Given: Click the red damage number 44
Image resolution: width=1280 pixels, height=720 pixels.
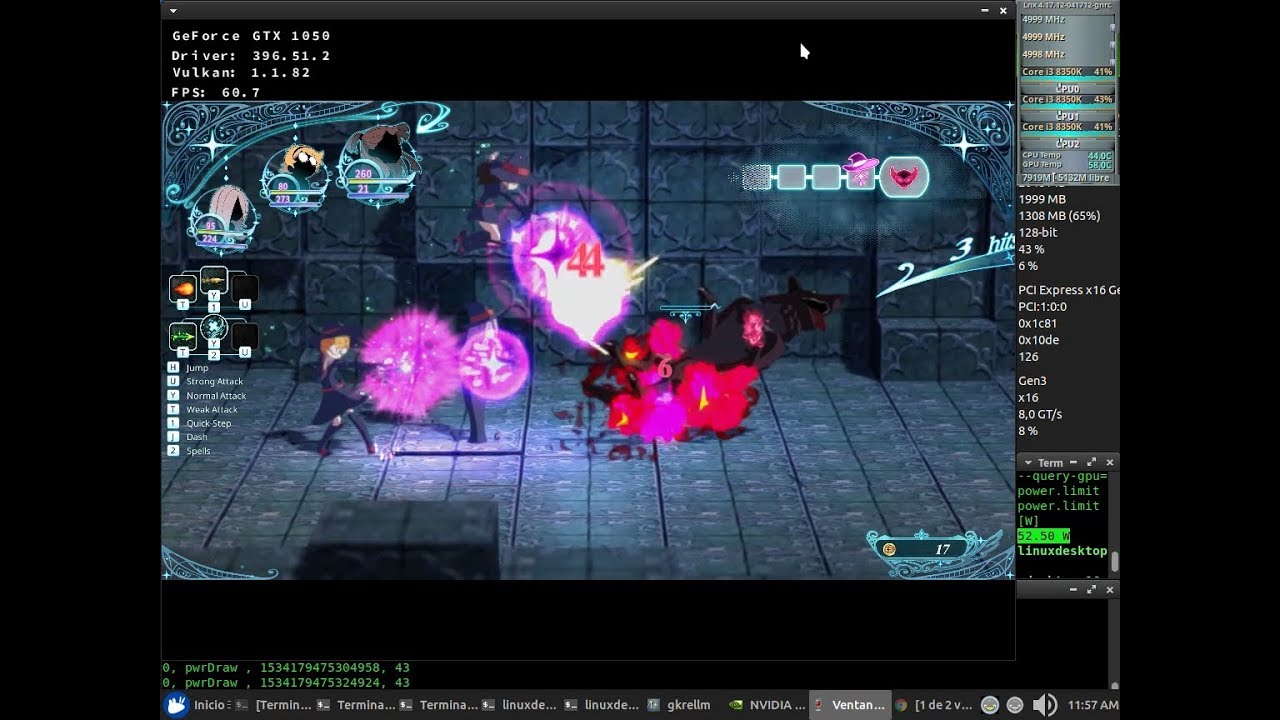Looking at the screenshot, I should click(x=586, y=261).
